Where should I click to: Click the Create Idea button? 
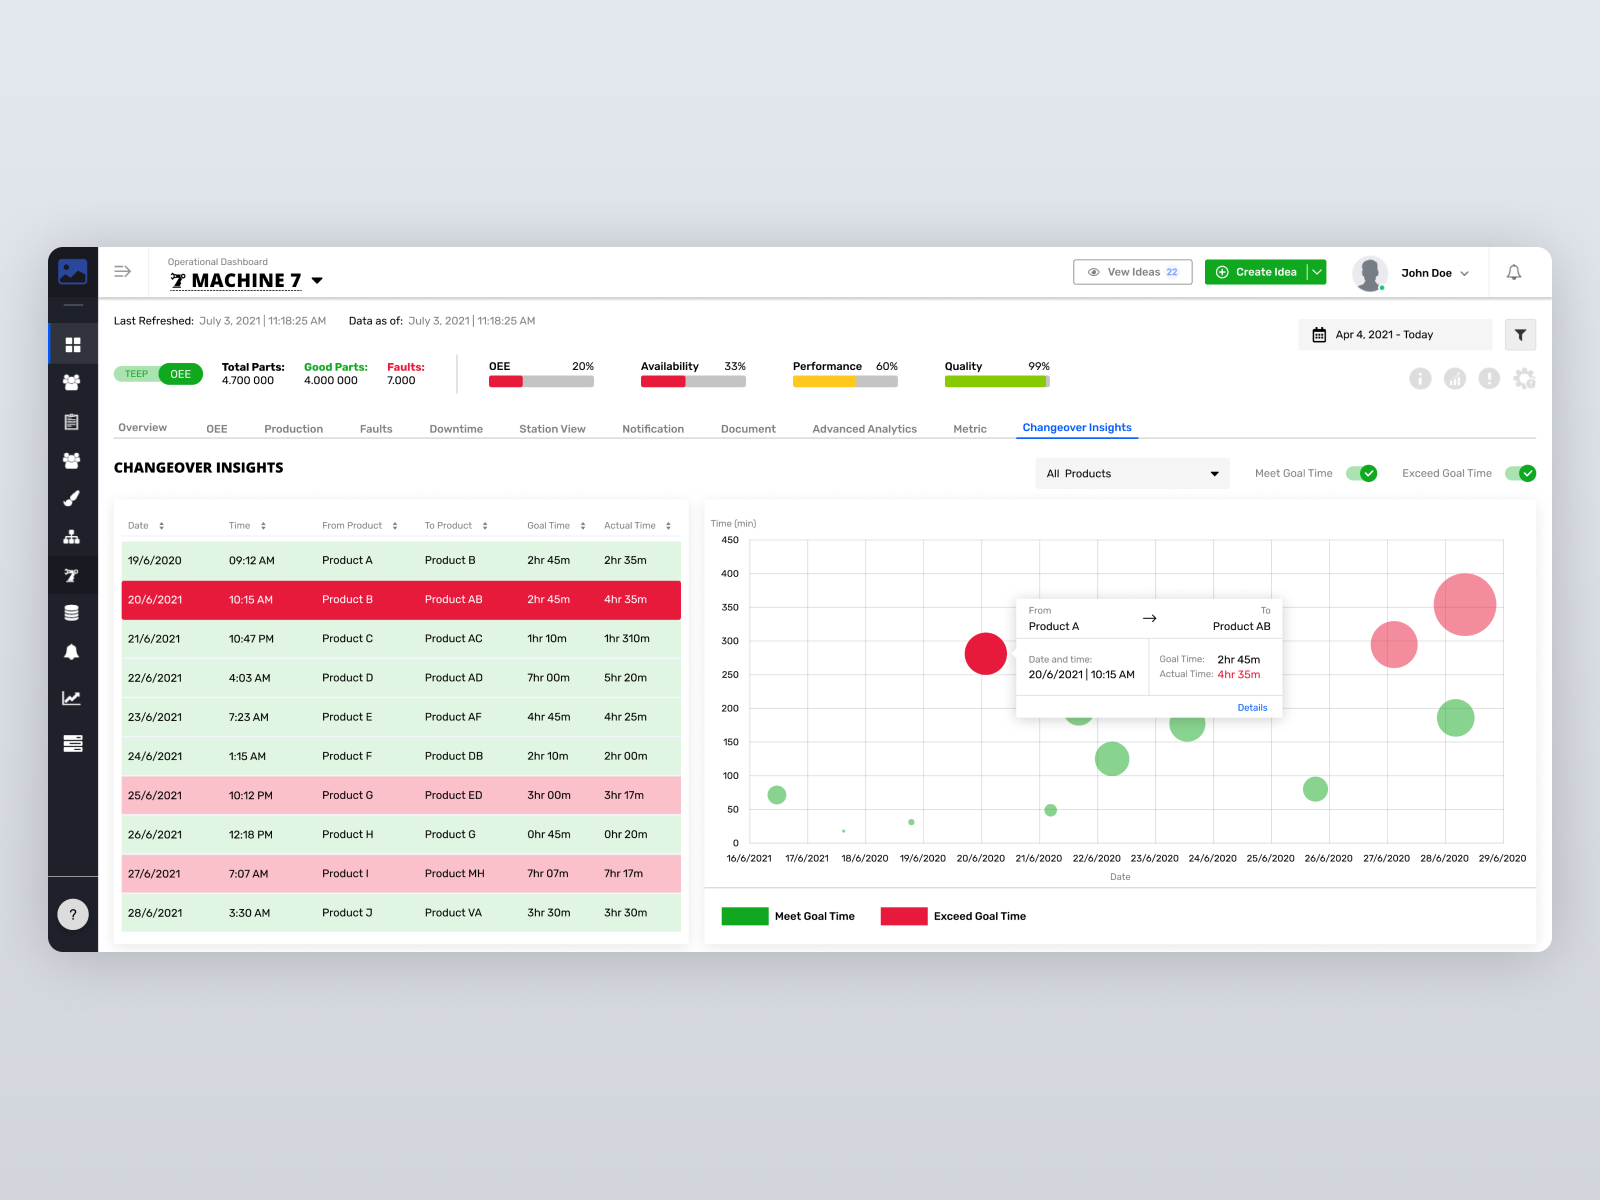pos(1258,271)
